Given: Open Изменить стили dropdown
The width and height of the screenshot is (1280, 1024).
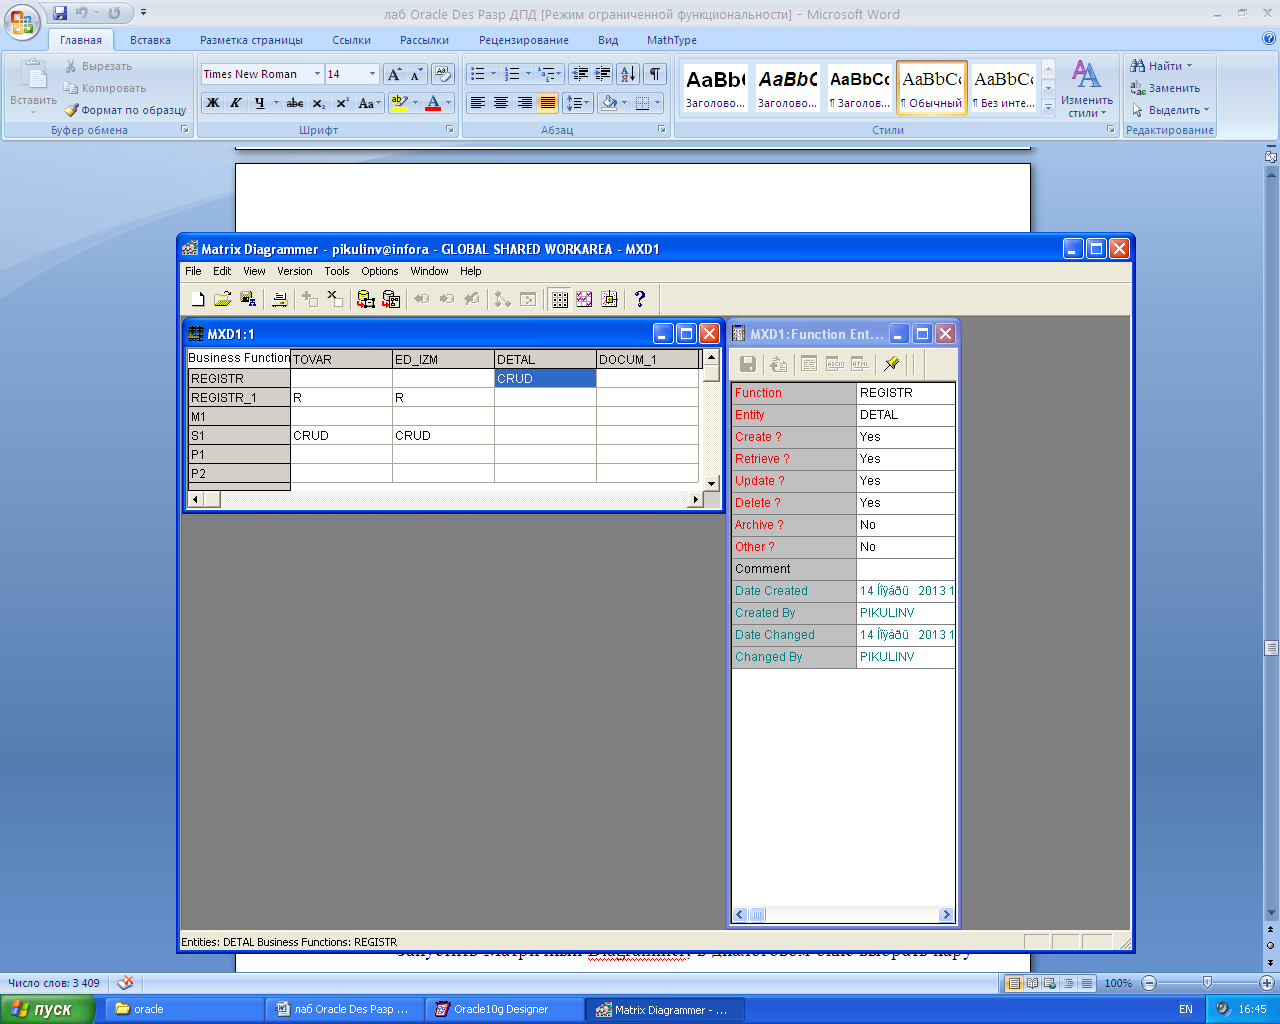Looking at the screenshot, I should coord(1087,90).
